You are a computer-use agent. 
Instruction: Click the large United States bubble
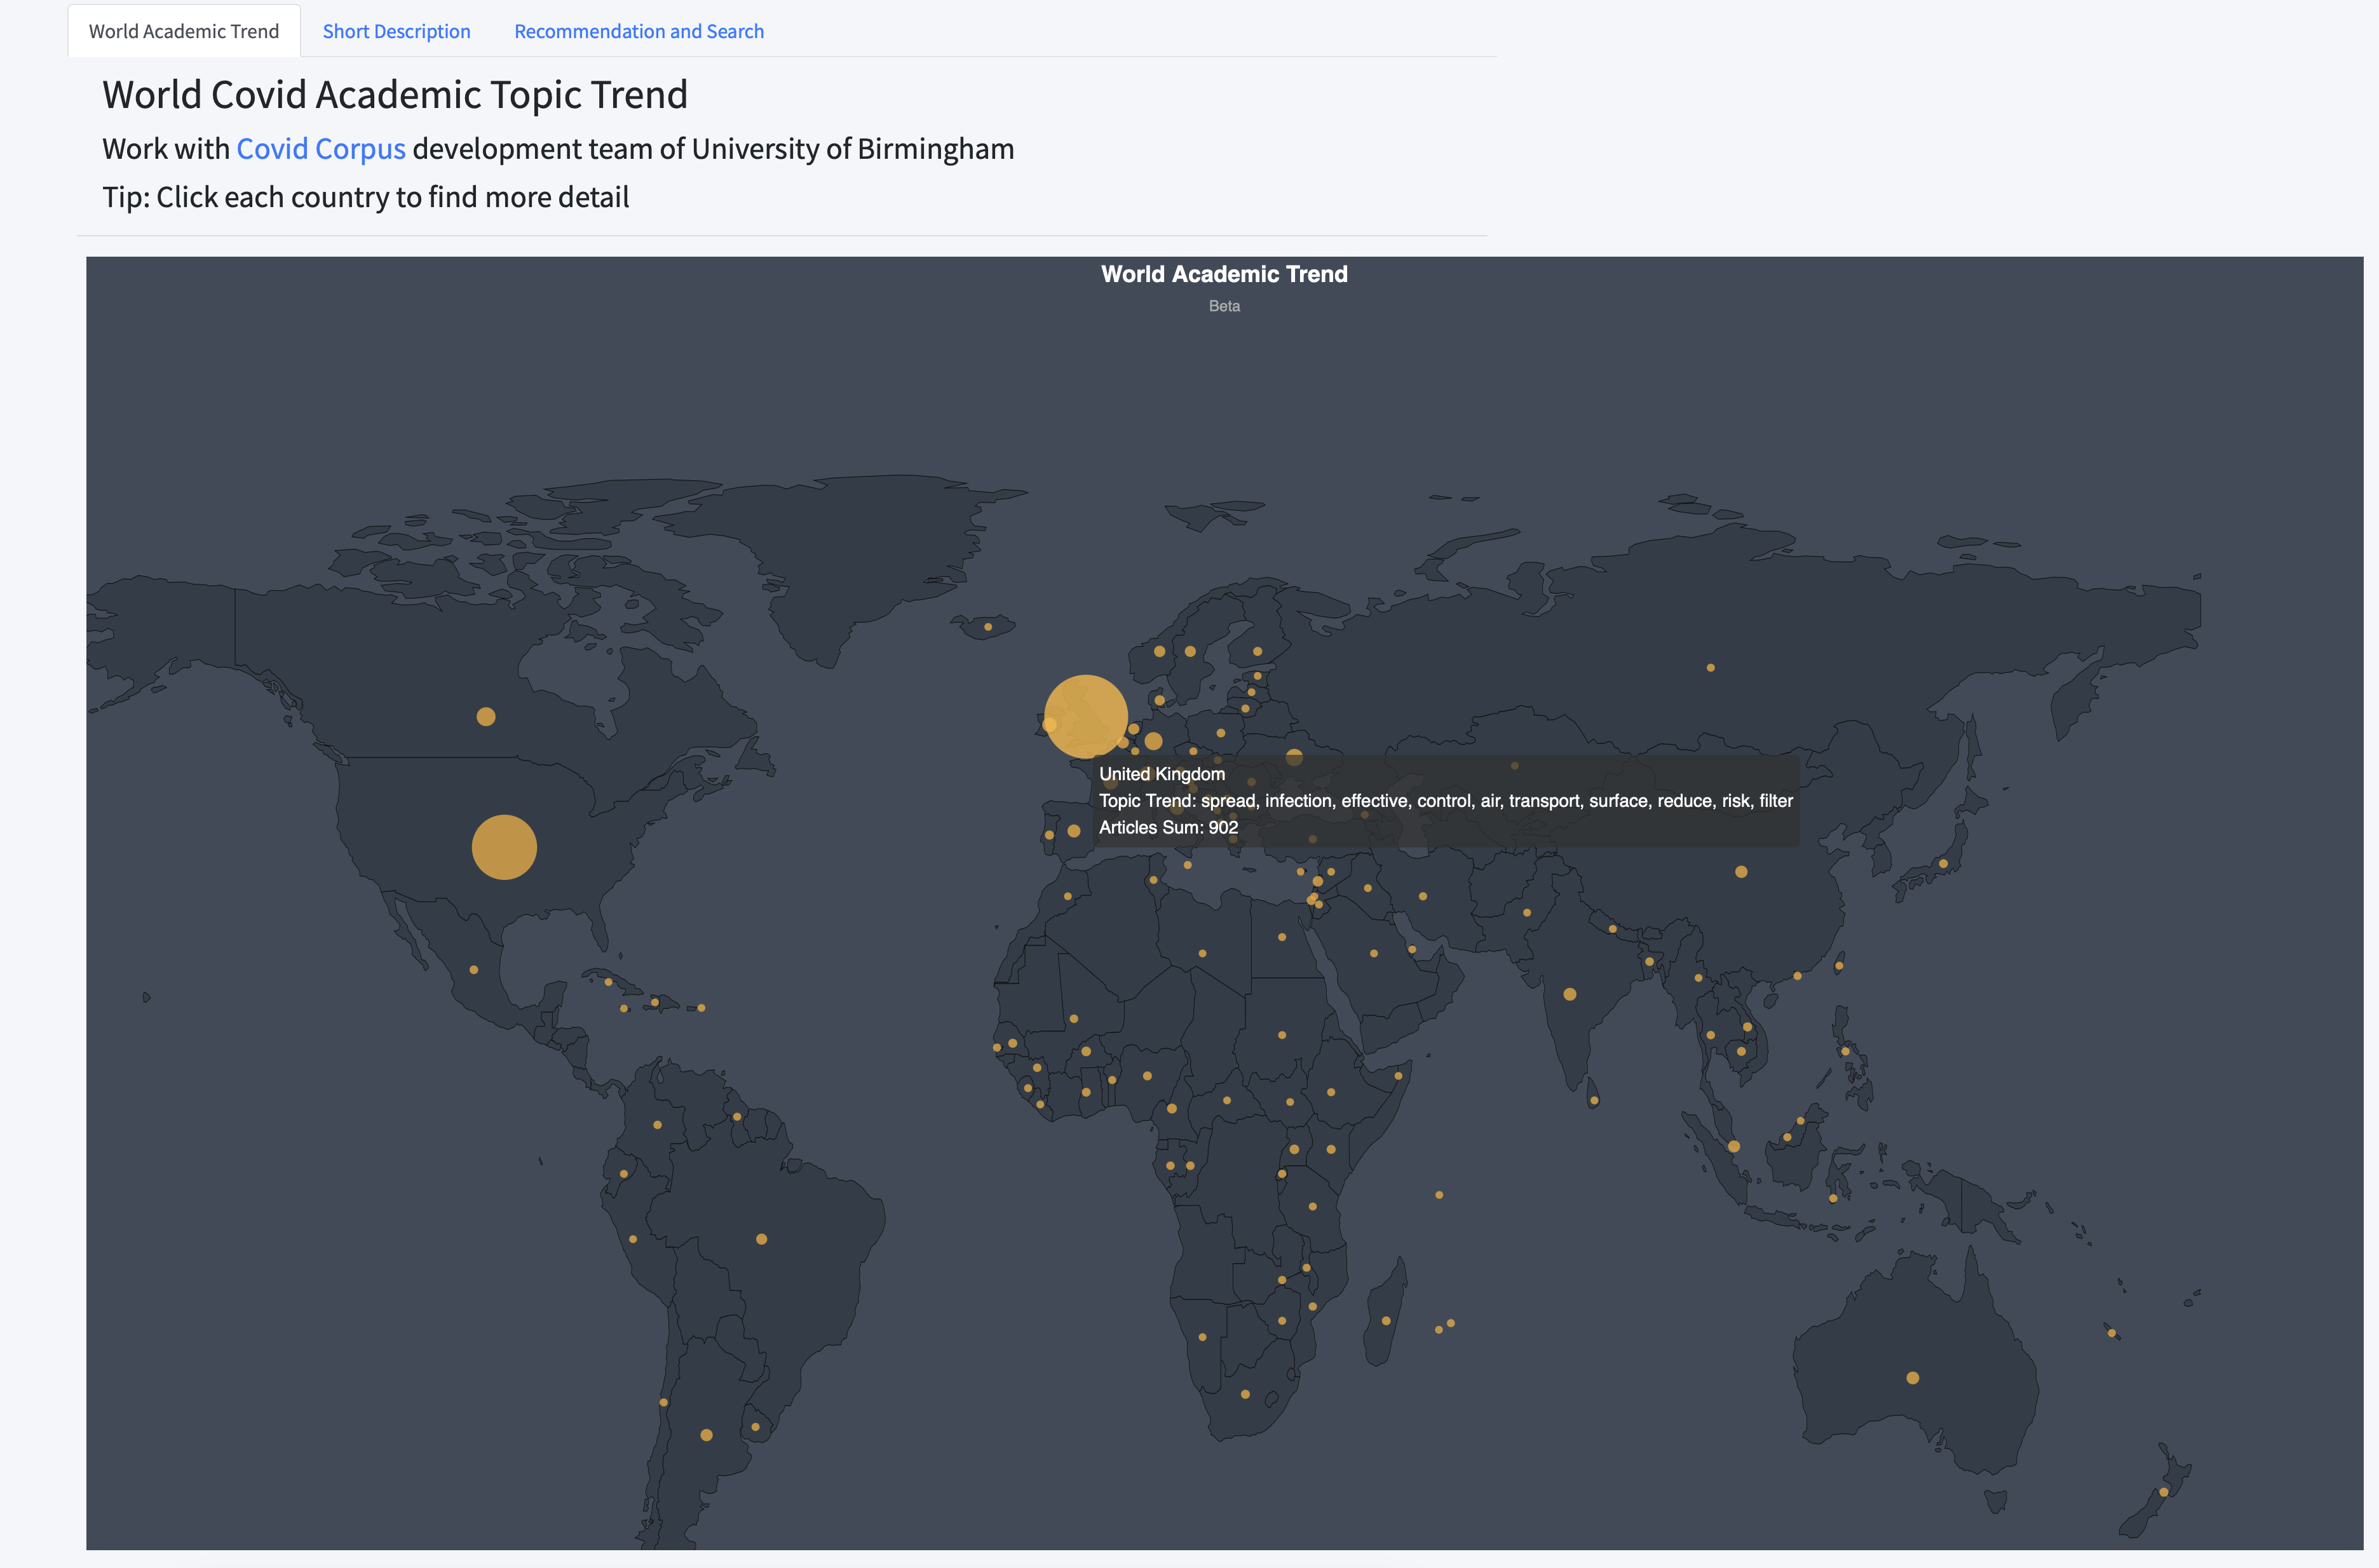coord(504,847)
